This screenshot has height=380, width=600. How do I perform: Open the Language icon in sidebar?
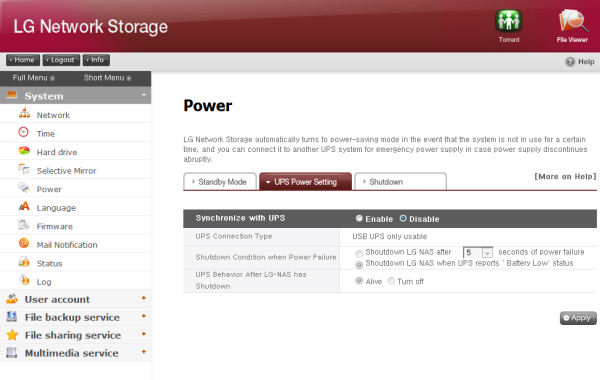tap(24, 207)
